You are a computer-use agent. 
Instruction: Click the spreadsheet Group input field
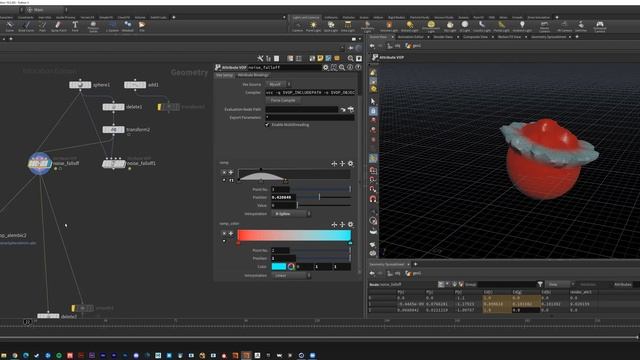(x=506, y=284)
